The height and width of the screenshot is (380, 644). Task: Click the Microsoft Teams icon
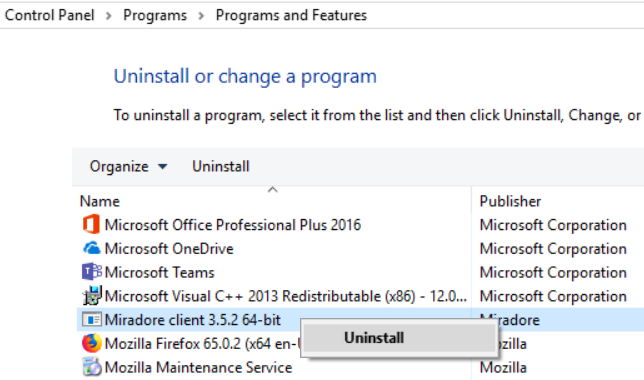pos(92,272)
